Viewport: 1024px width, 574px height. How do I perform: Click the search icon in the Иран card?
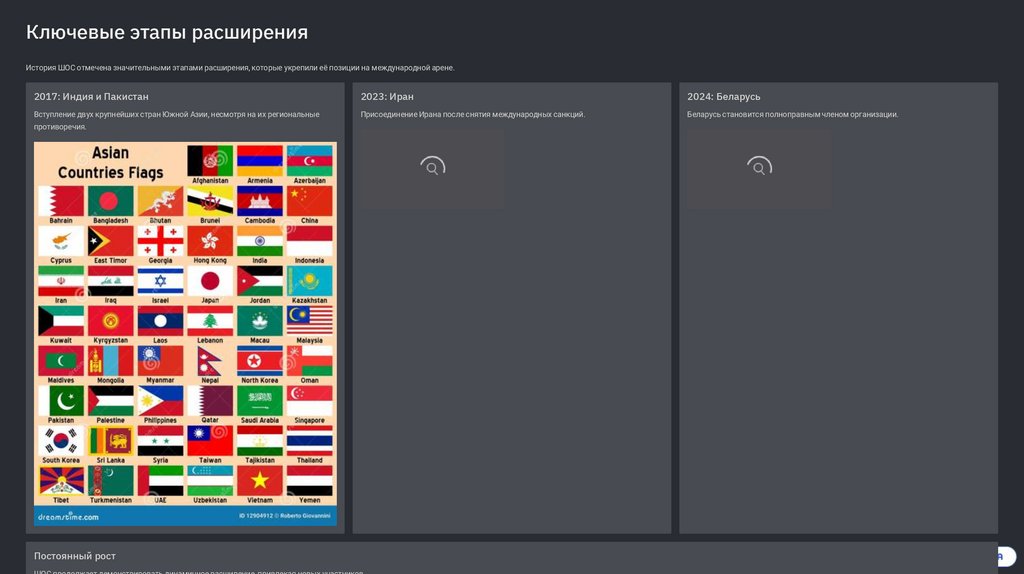tap(432, 167)
